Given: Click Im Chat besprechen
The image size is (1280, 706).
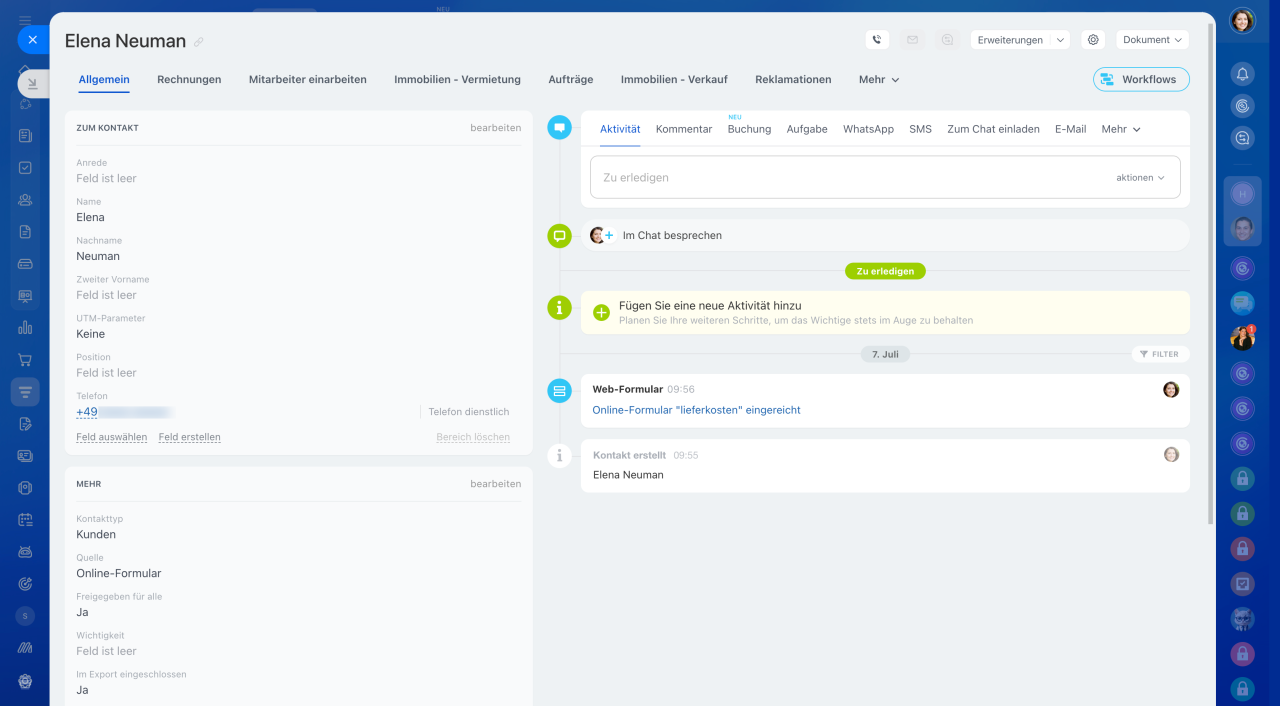Looking at the screenshot, I should [x=672, y=236].
